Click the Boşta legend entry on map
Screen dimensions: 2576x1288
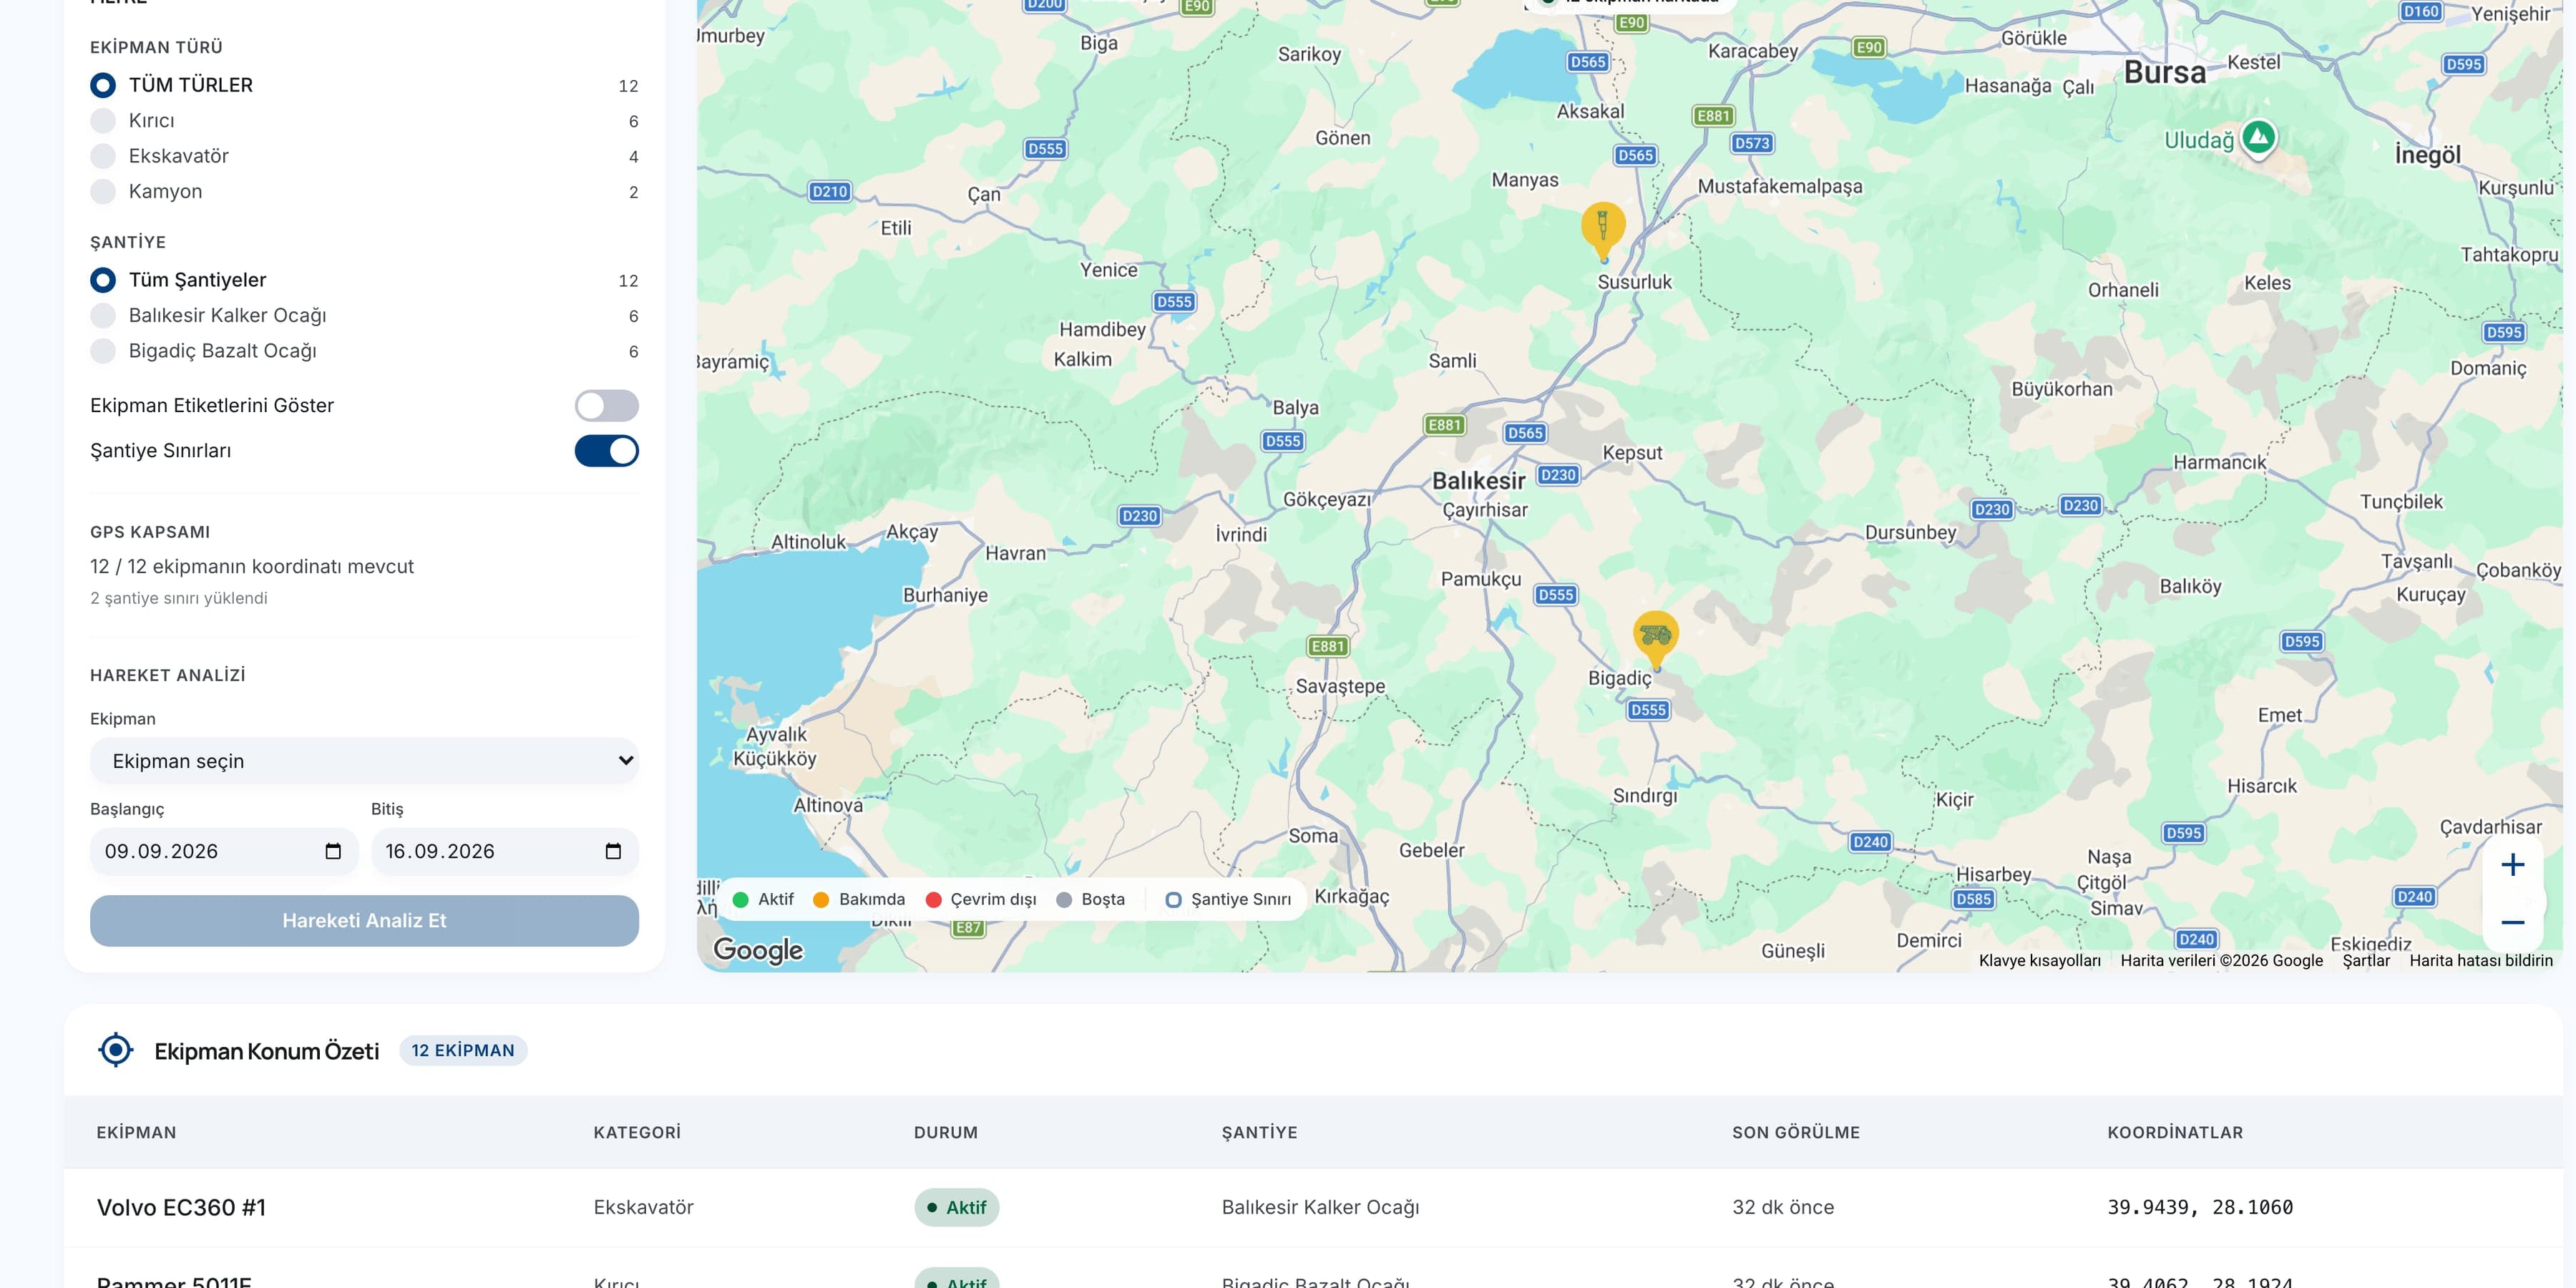(1091, 899)
